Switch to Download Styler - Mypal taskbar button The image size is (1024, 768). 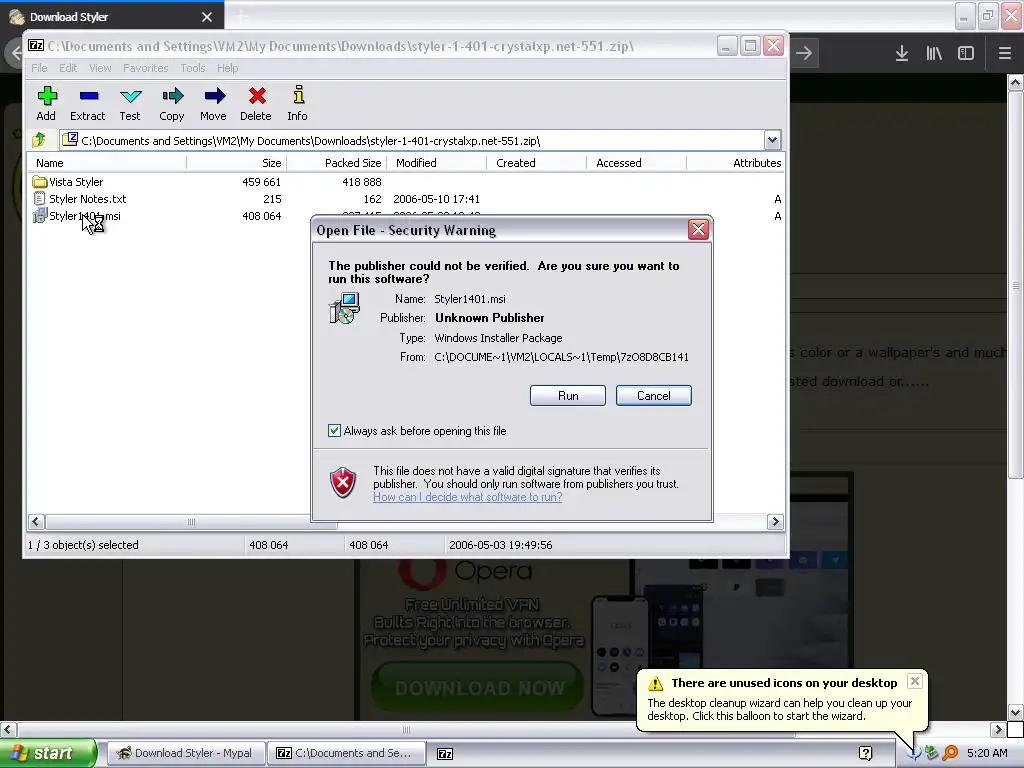tap(185, 753)
